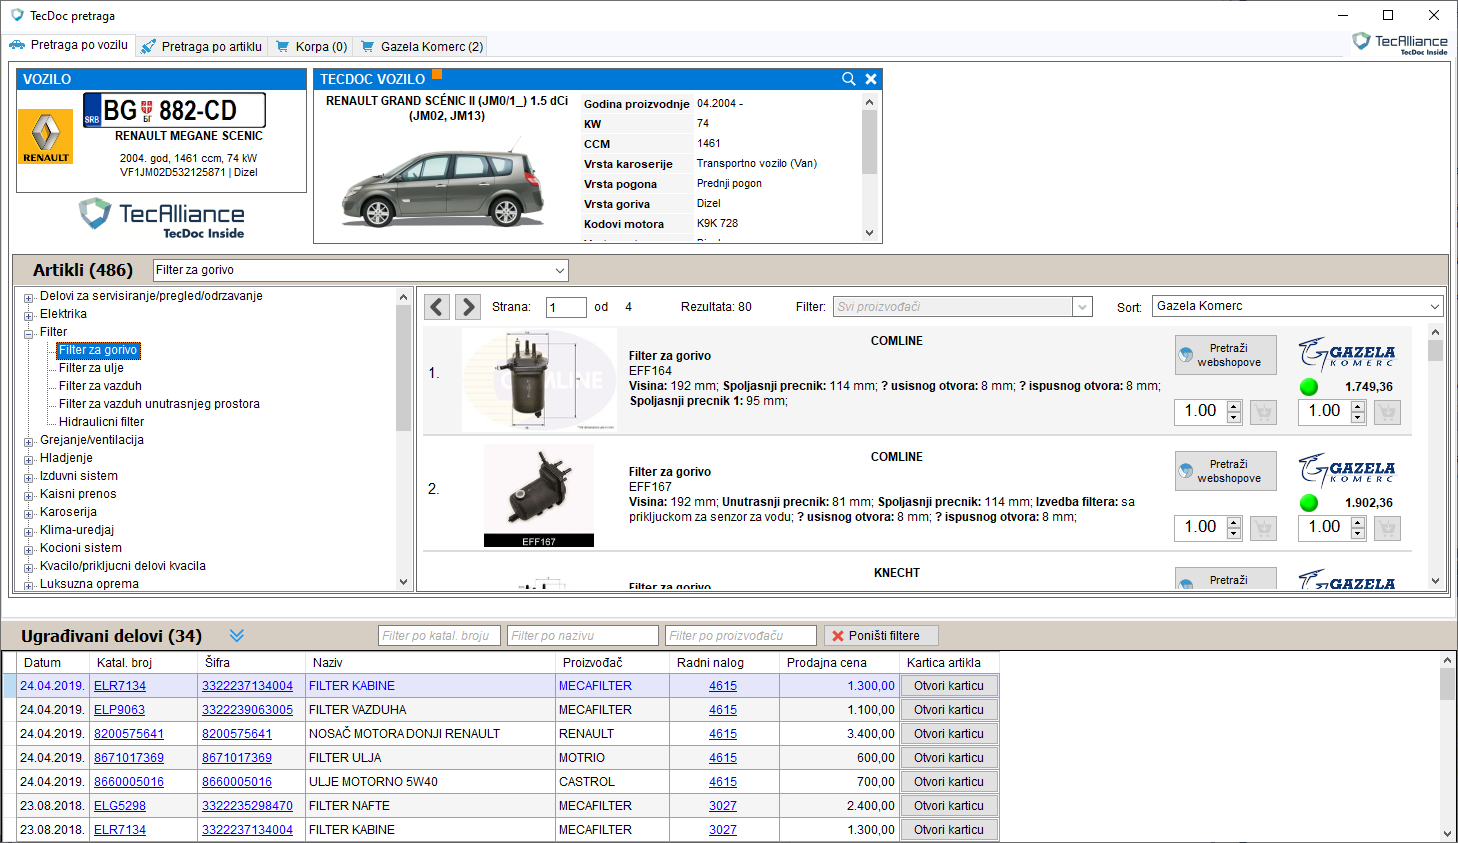This screenshot has width=1458, height=843.
Task: Expand the Hladjenje tree node
Action: click(29, 459)
